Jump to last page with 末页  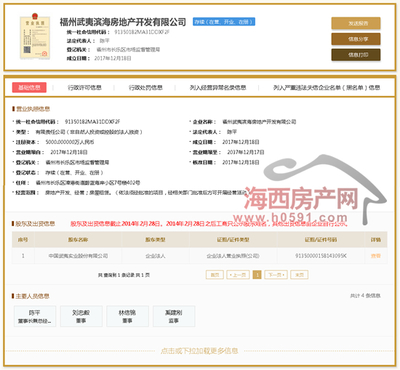tap(299, 275)
